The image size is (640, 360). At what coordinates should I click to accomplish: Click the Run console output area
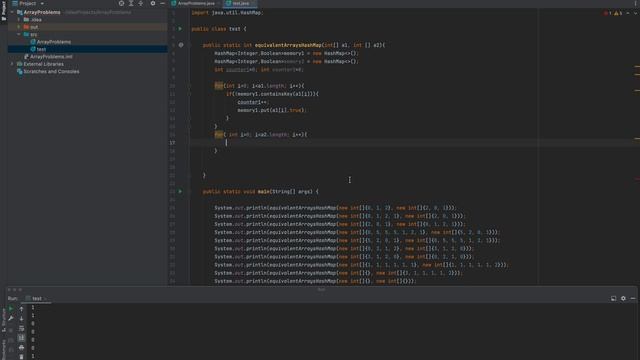click(x=331, y=331)
